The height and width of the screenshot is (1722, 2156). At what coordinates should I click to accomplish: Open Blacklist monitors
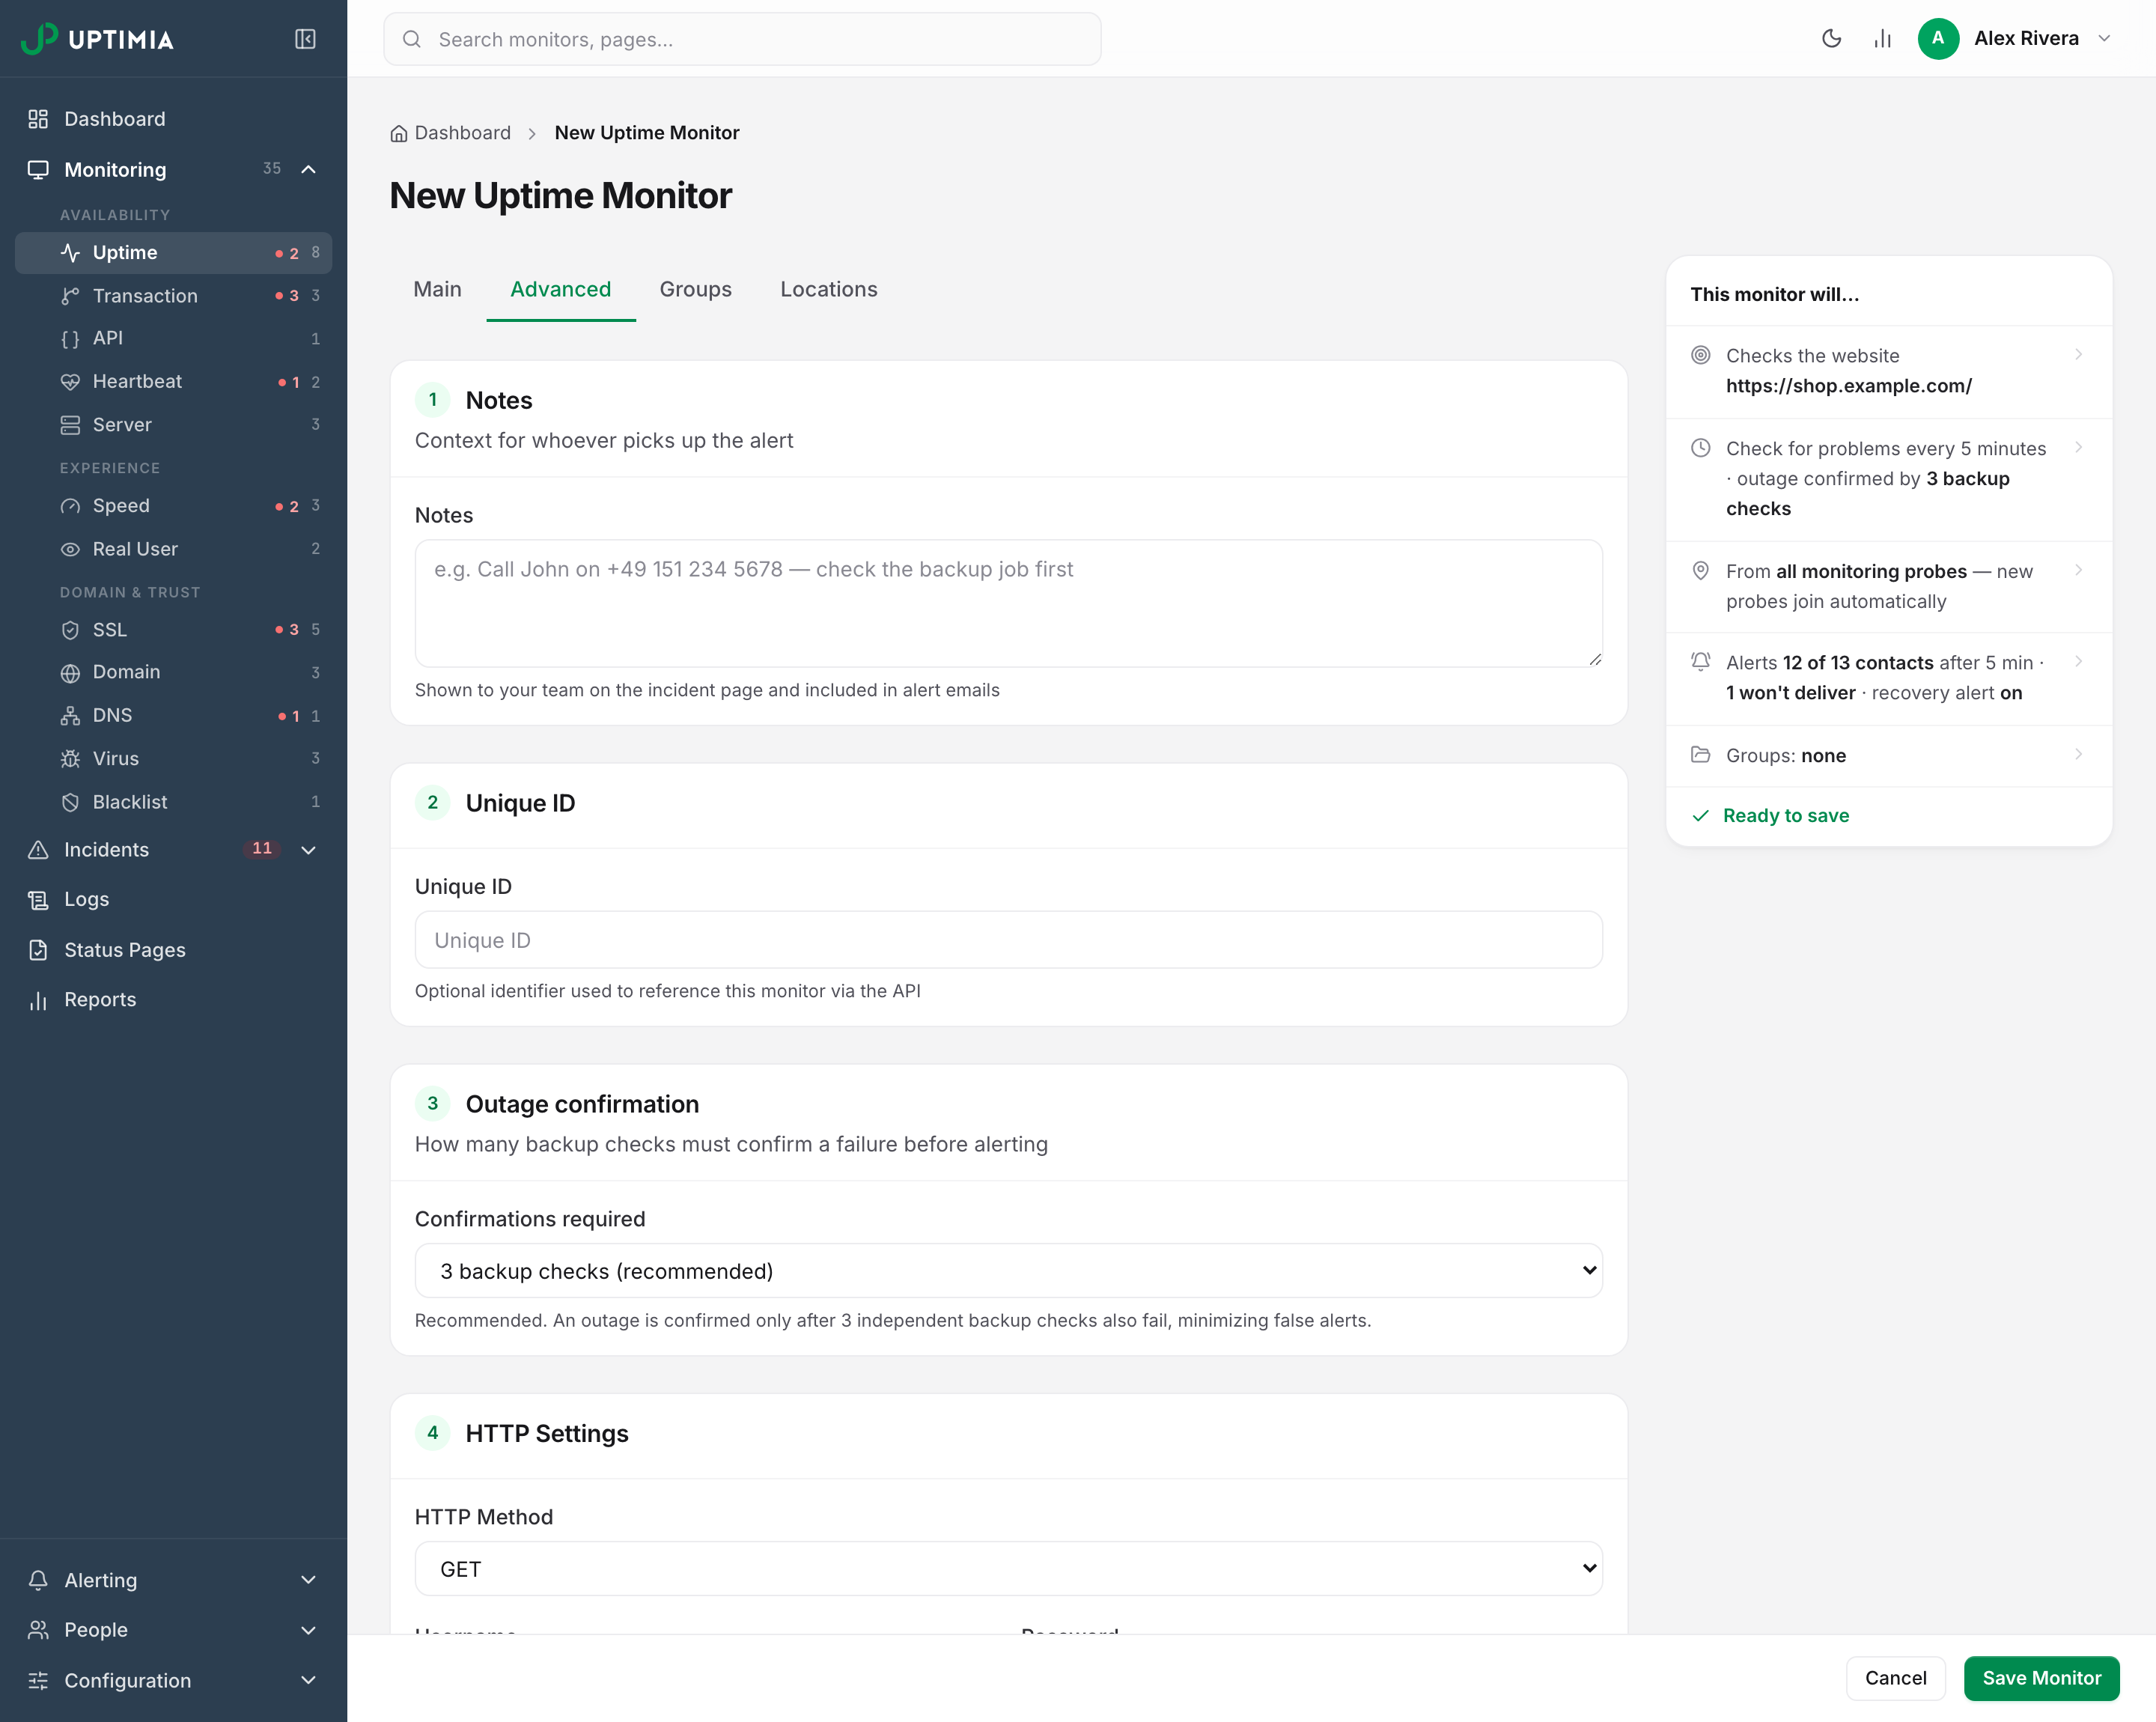[x=173, y=802]
